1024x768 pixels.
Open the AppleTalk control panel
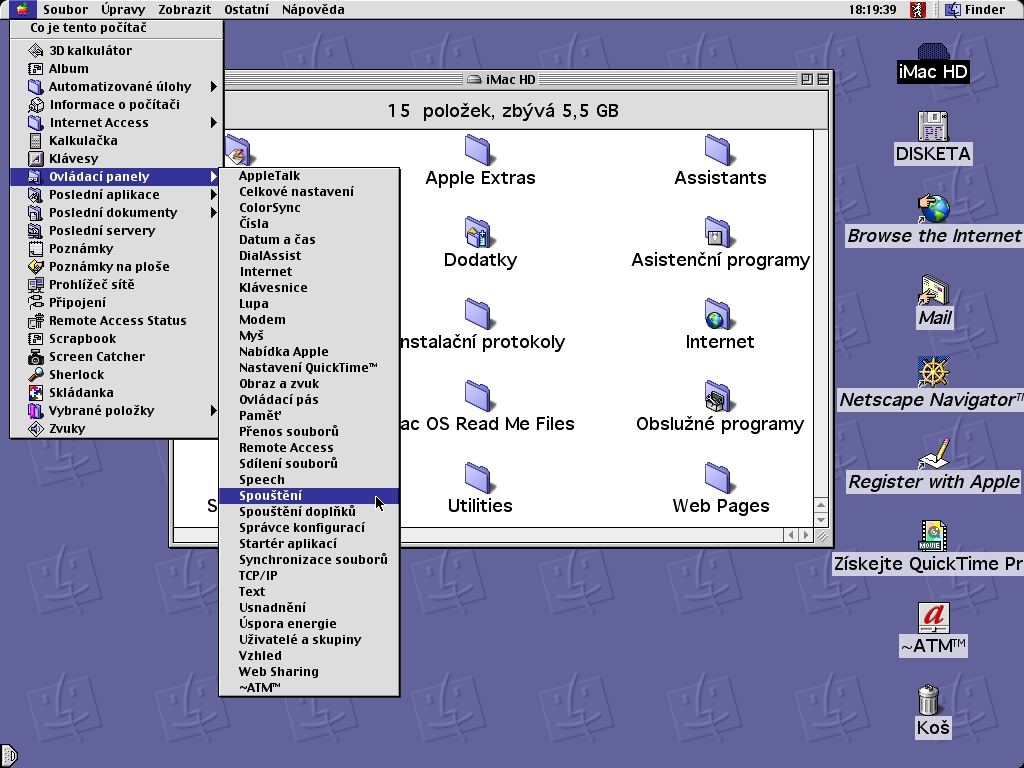point(309,176)
